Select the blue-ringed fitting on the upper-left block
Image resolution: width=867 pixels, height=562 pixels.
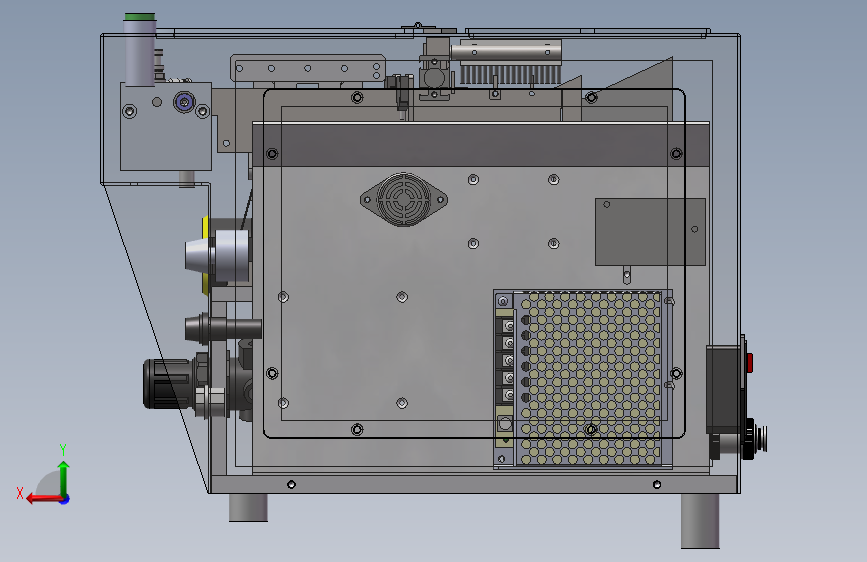184,102
